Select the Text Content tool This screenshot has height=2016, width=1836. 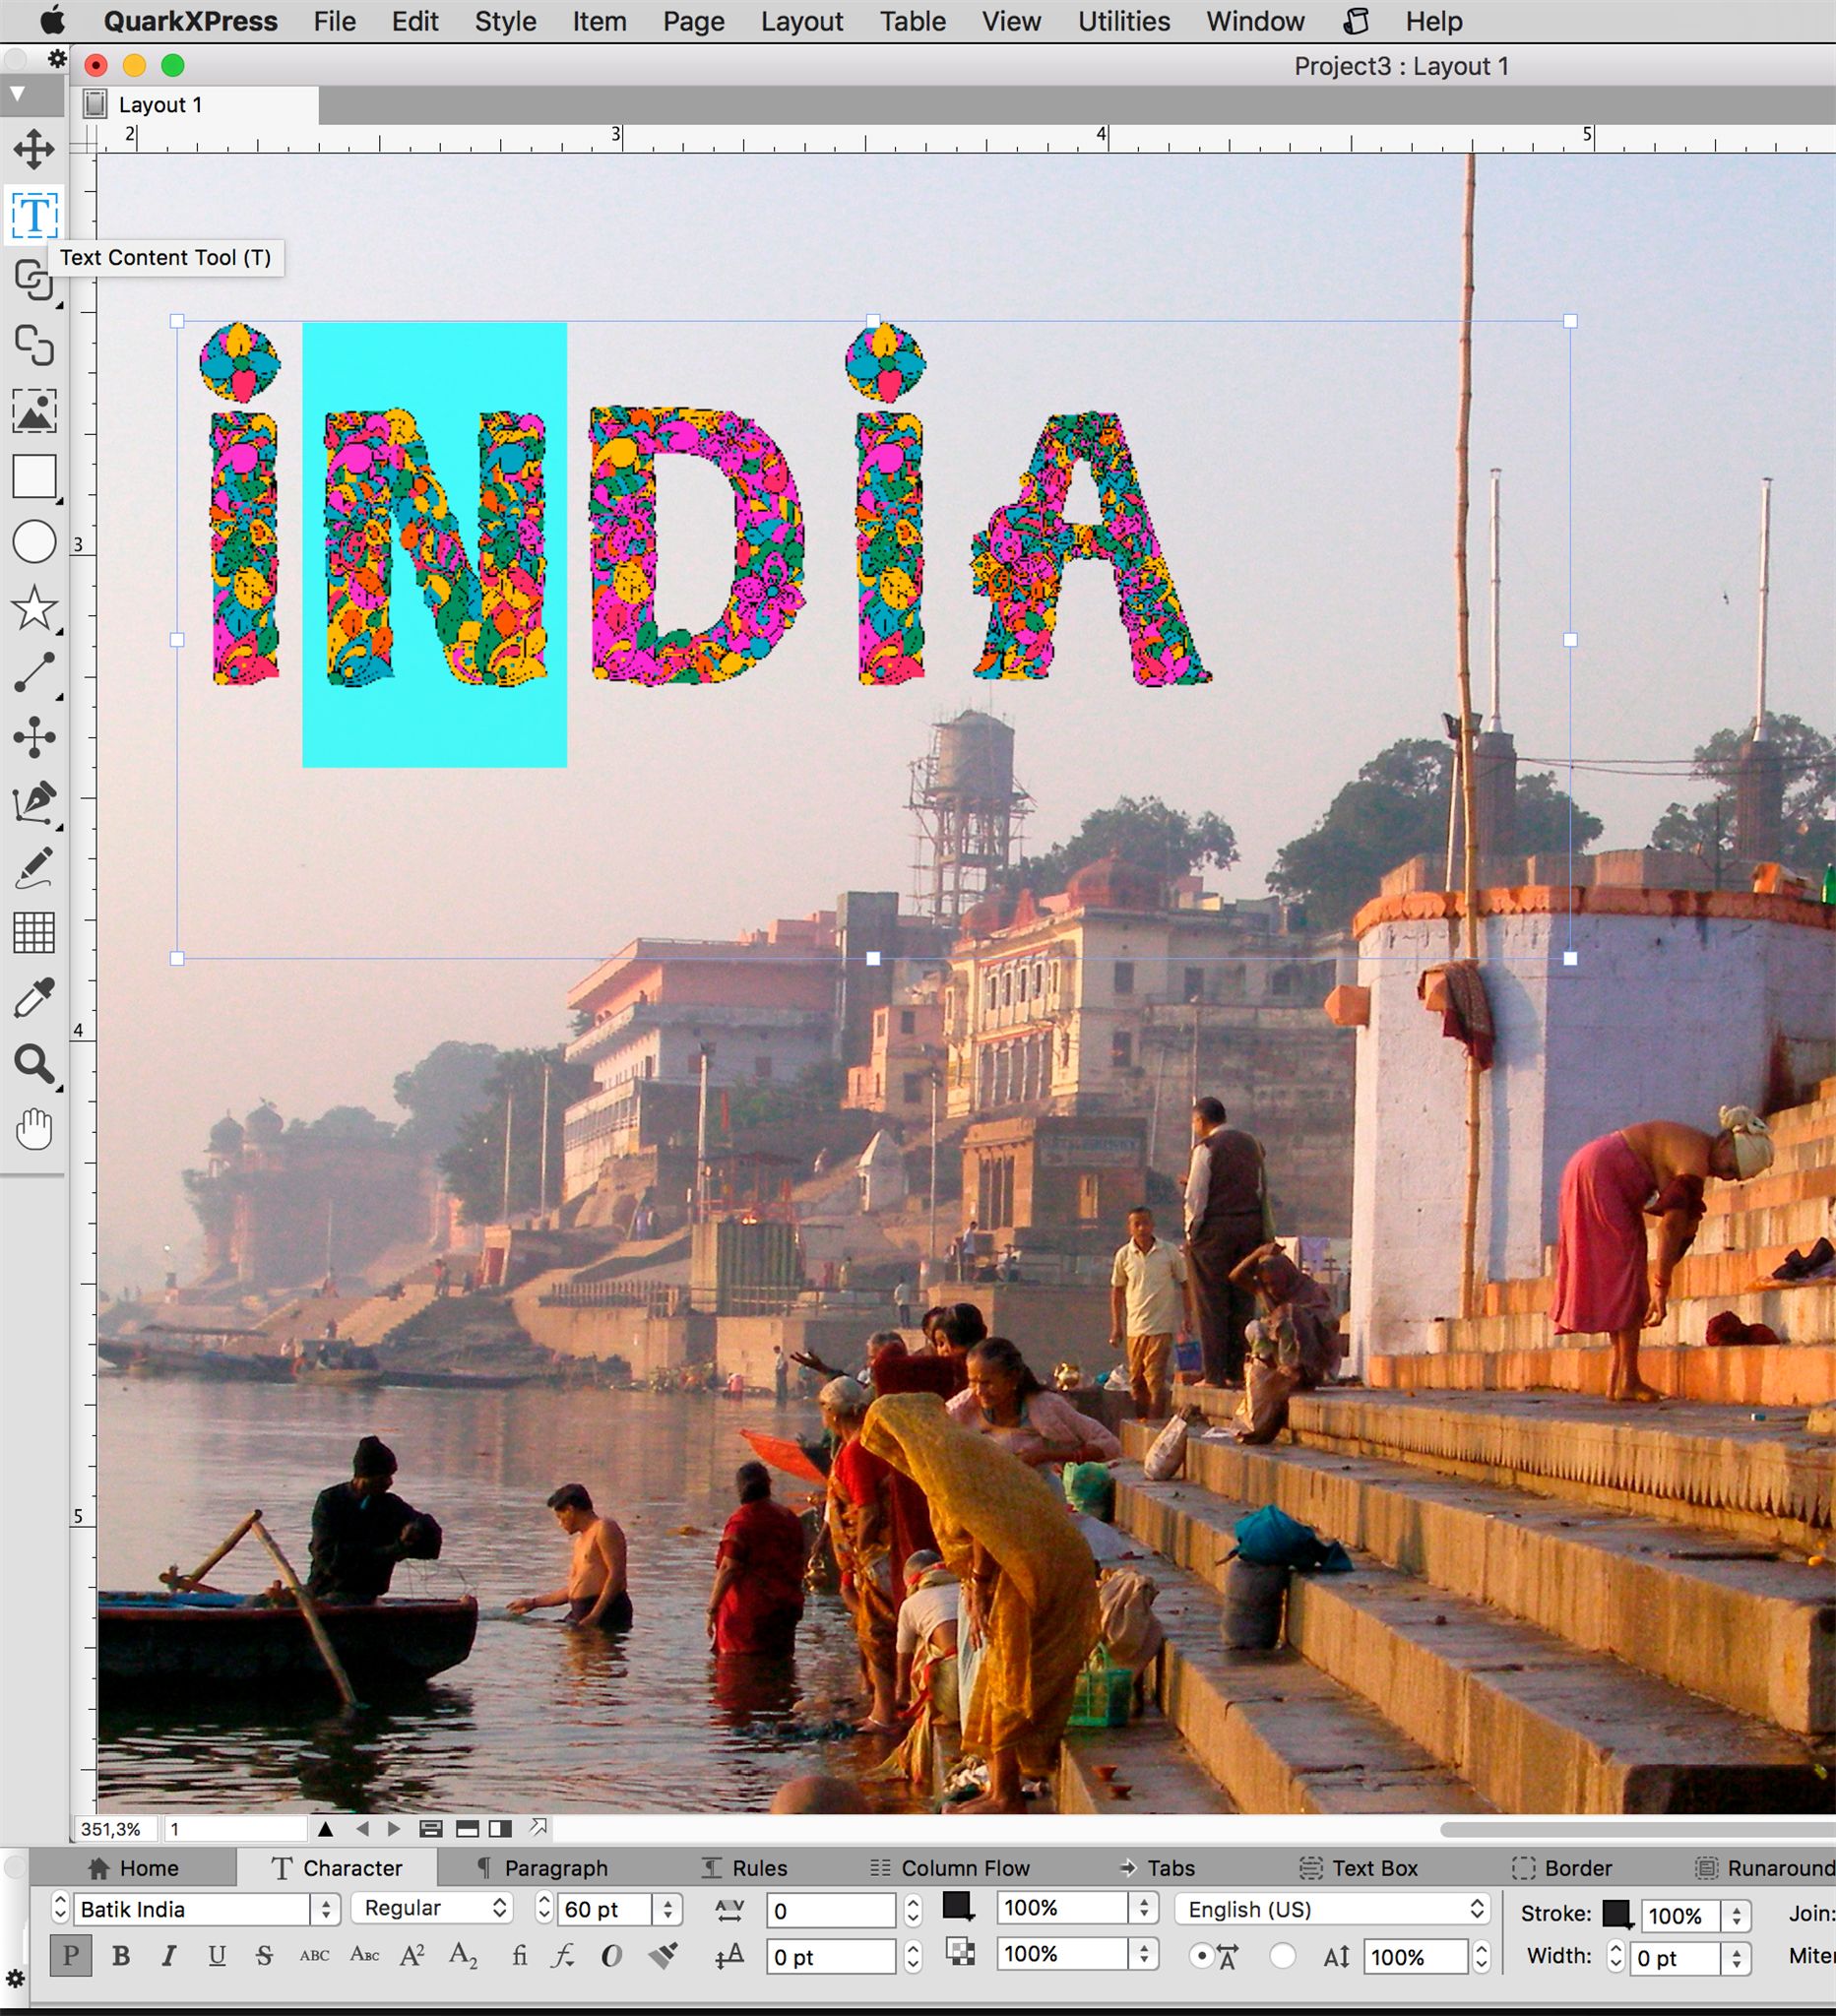coord(34,215)
